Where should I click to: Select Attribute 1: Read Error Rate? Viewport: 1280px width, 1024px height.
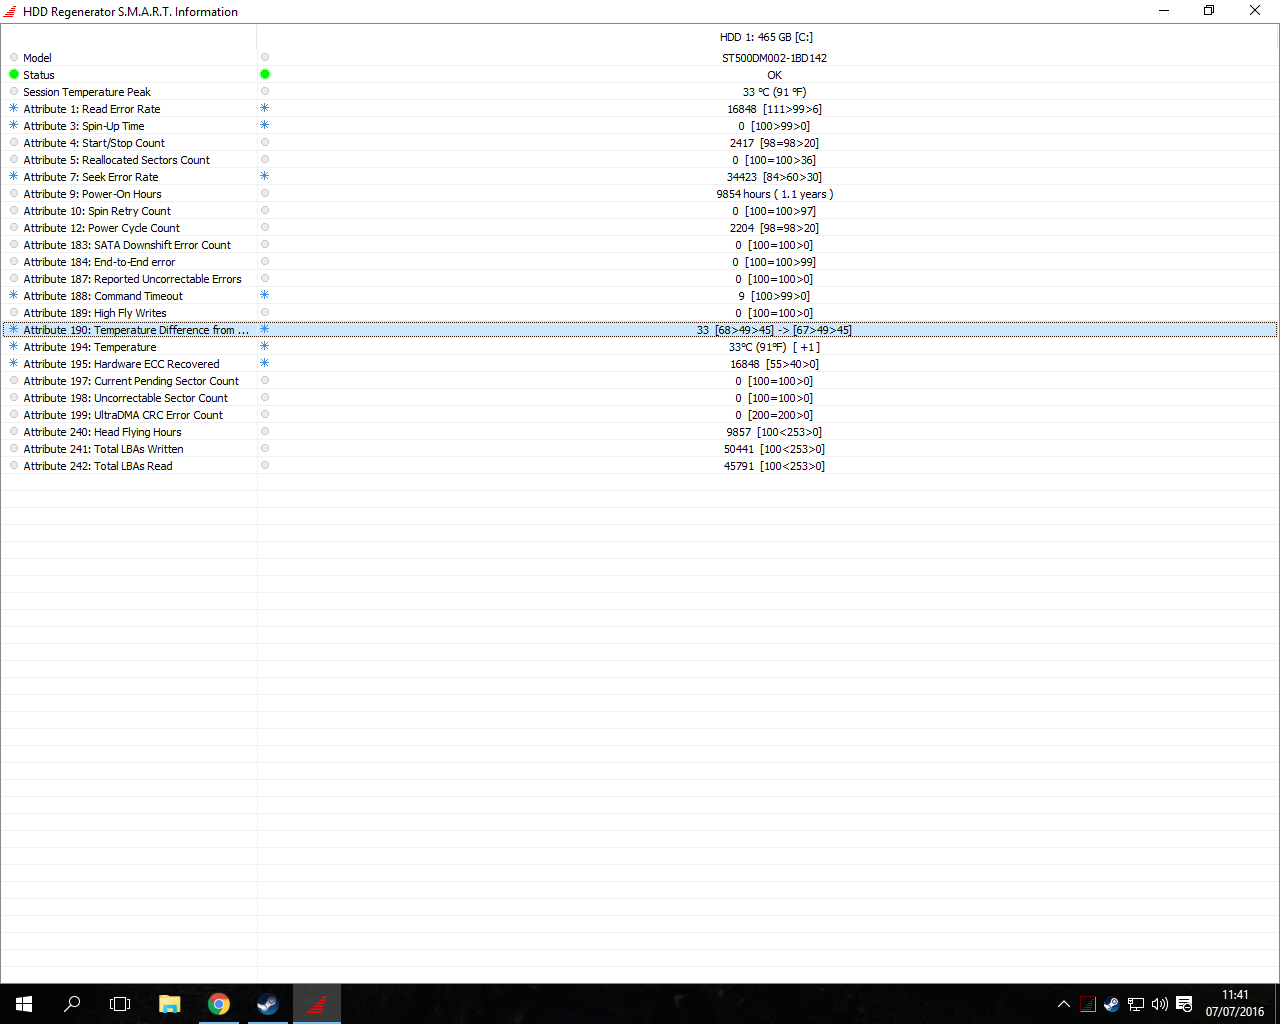[92, 109]
